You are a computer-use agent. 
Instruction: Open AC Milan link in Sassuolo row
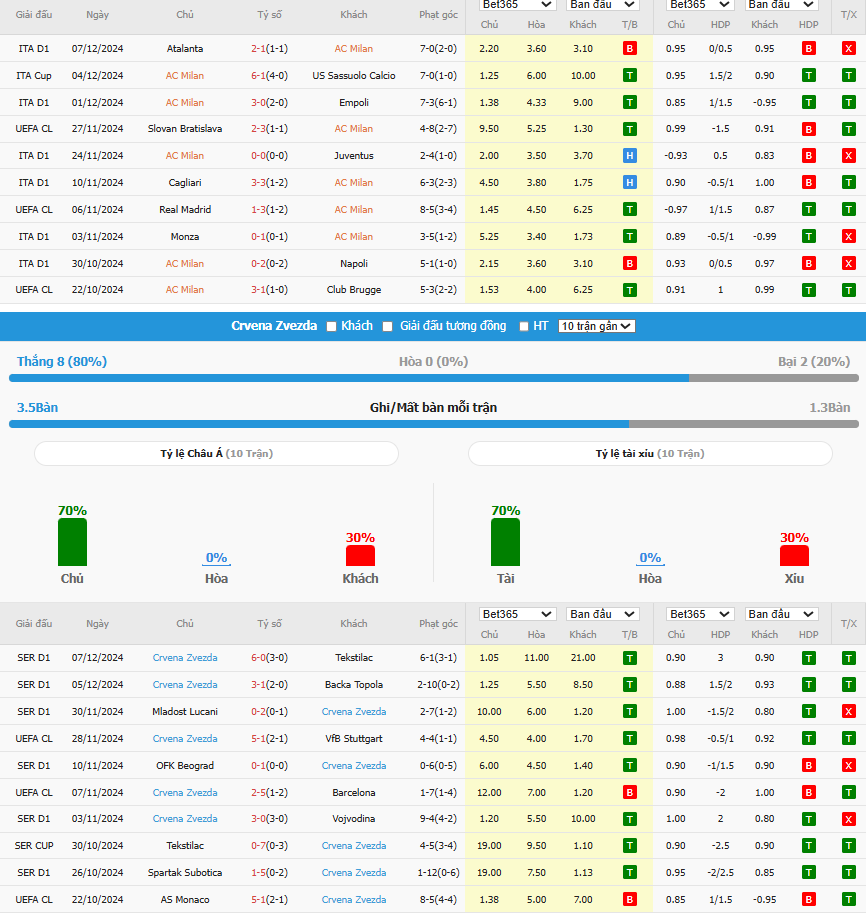tap(185, 76)
